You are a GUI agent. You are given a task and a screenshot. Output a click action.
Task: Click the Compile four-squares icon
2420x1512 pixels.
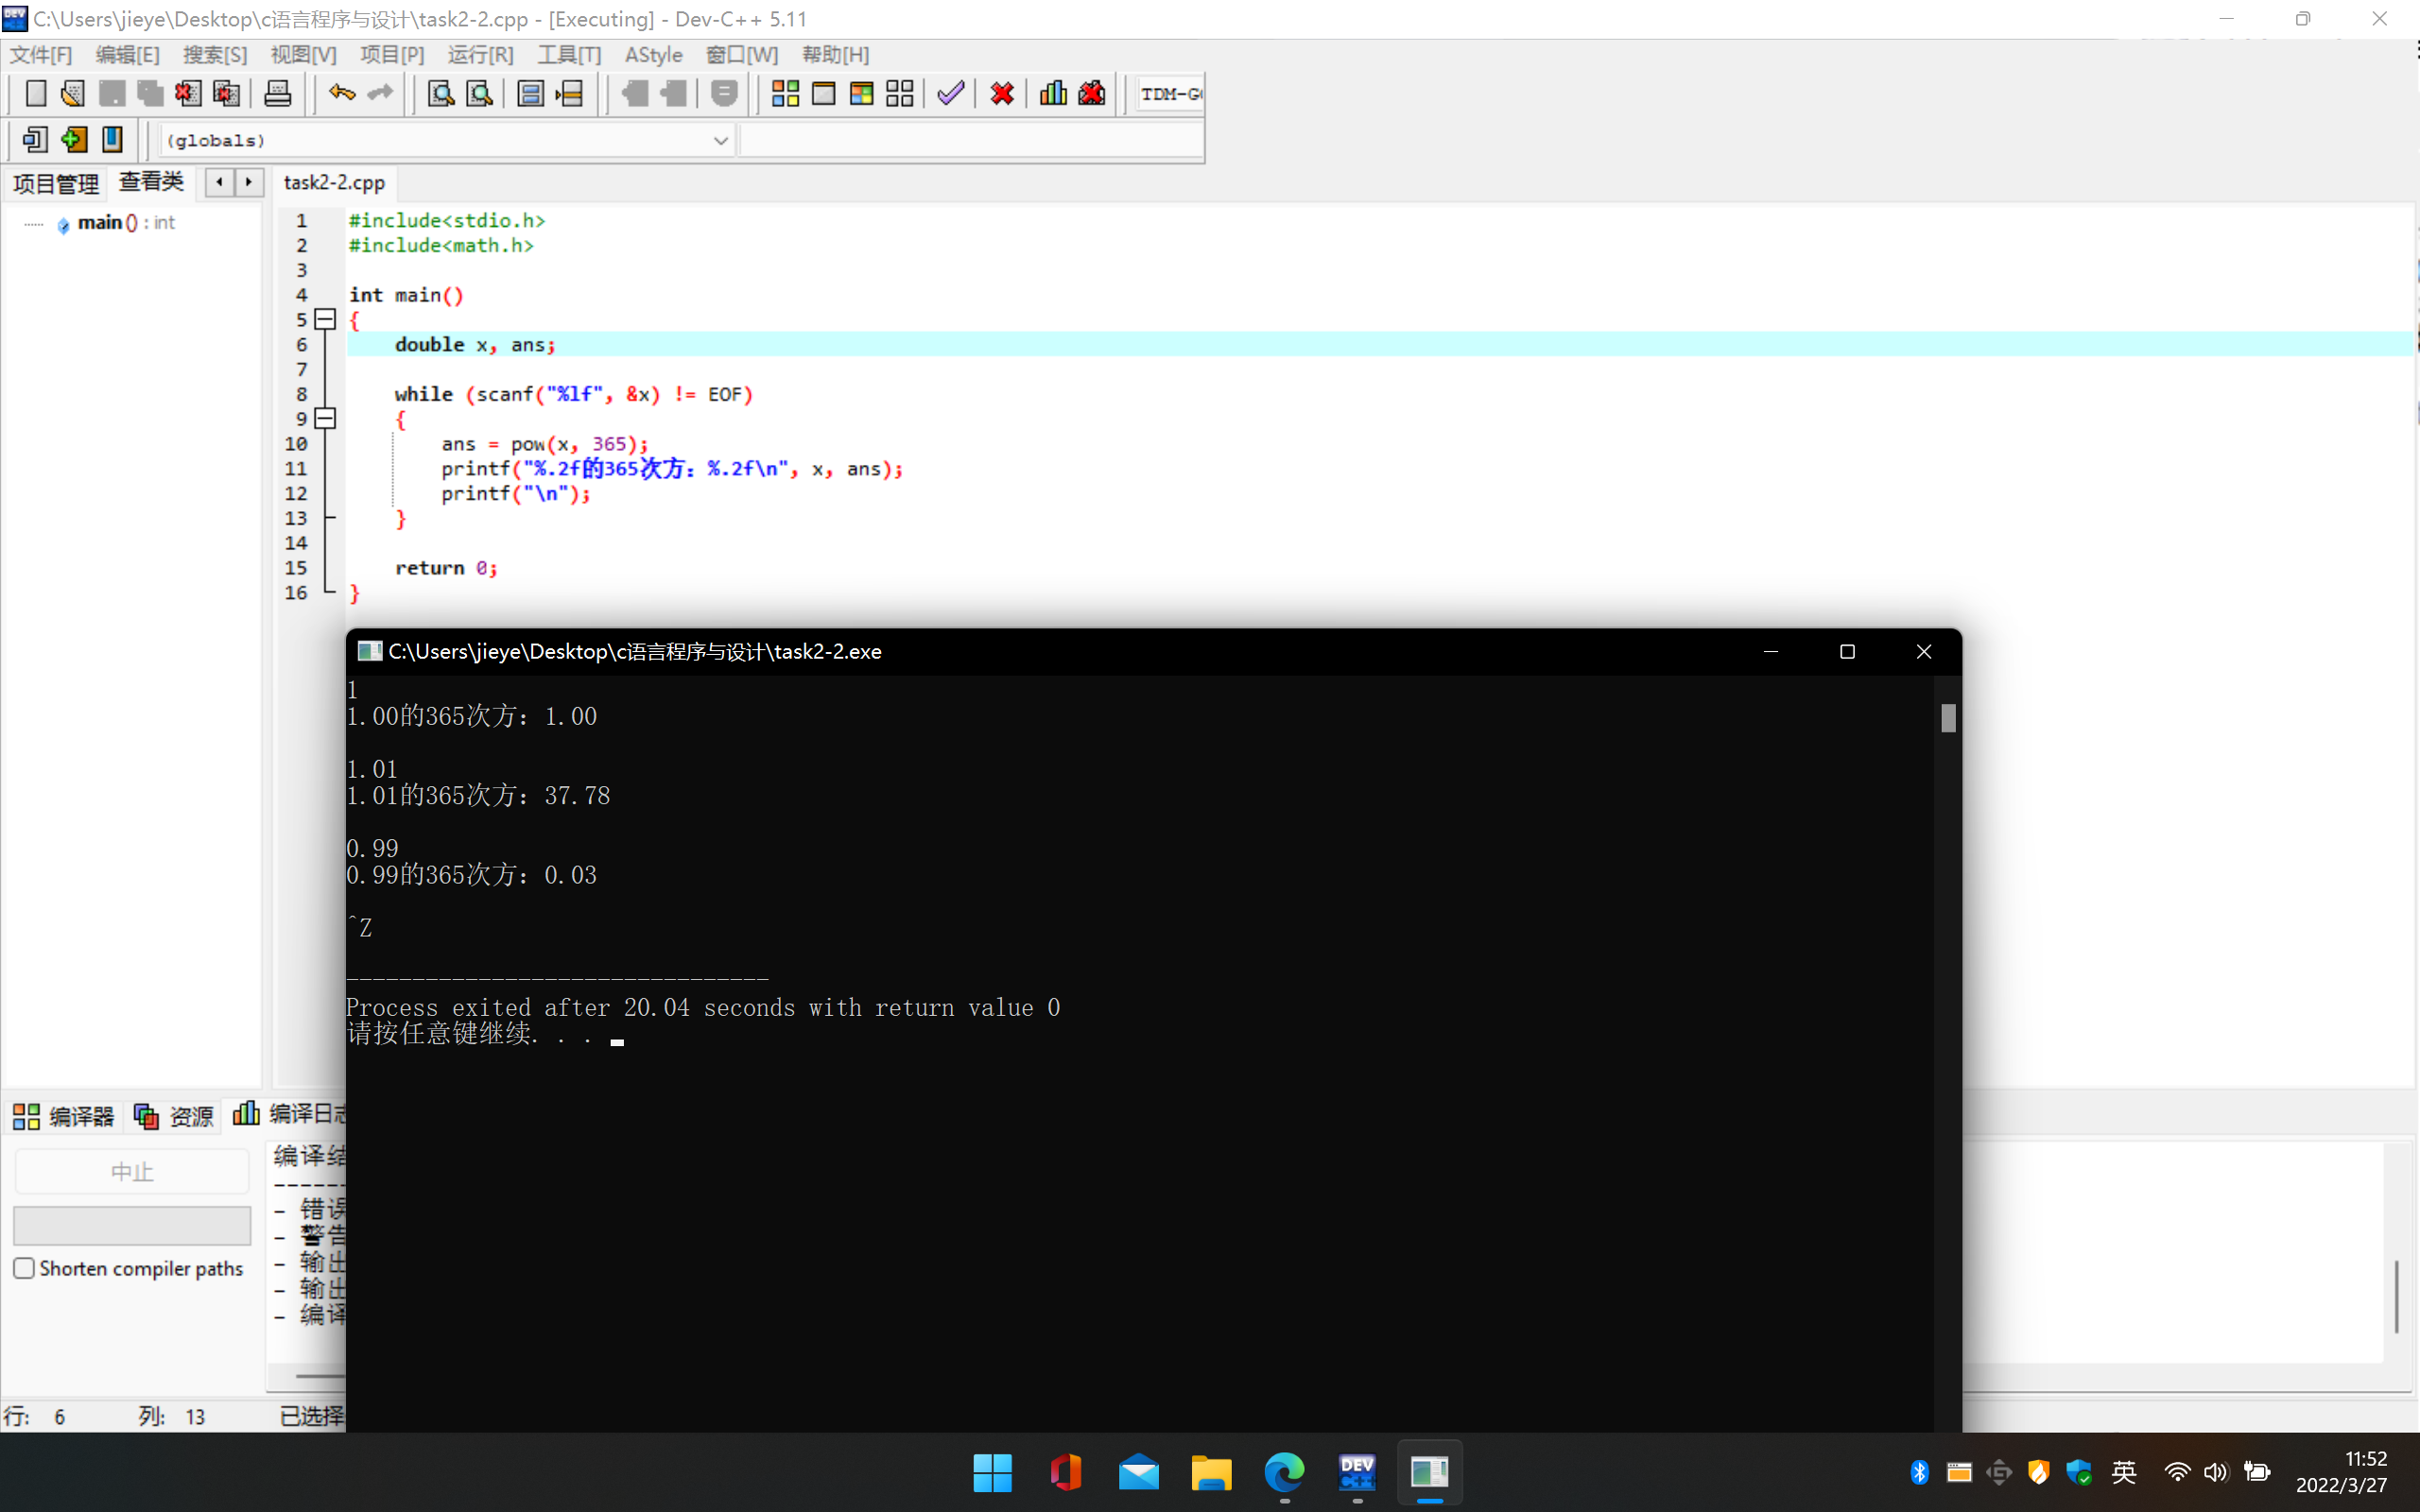coord(785,94)
